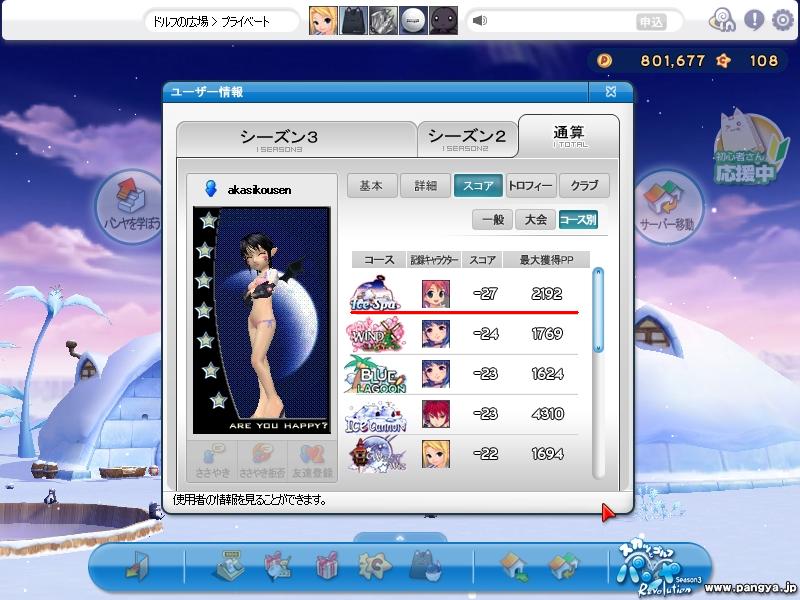Click the ささやき拒否 block whisper button
Viewport: 800px width, 600px height.
(x=262, y=461)
